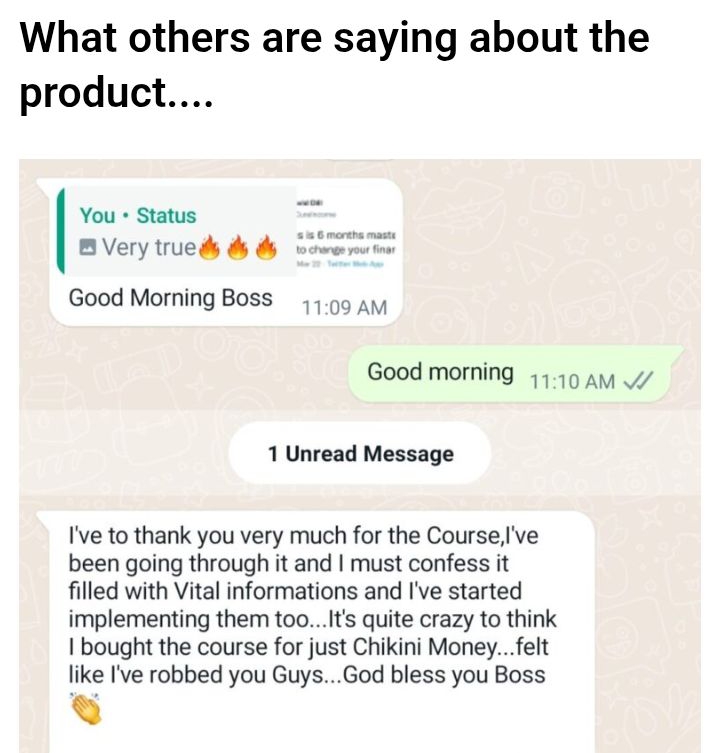Image resolution: width=720 pixels, height=753 pixels.
Task: Select the "God bless you Boss" text
Action: click(444, 674)
